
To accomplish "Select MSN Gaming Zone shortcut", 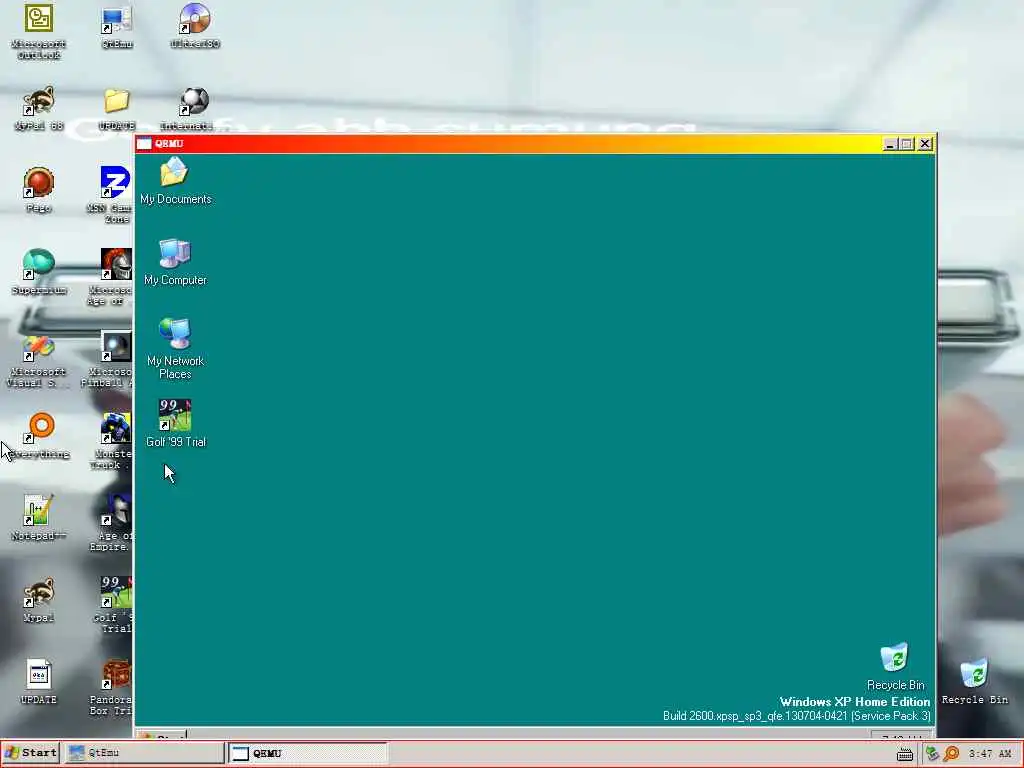I will click(x=111, y=195).
